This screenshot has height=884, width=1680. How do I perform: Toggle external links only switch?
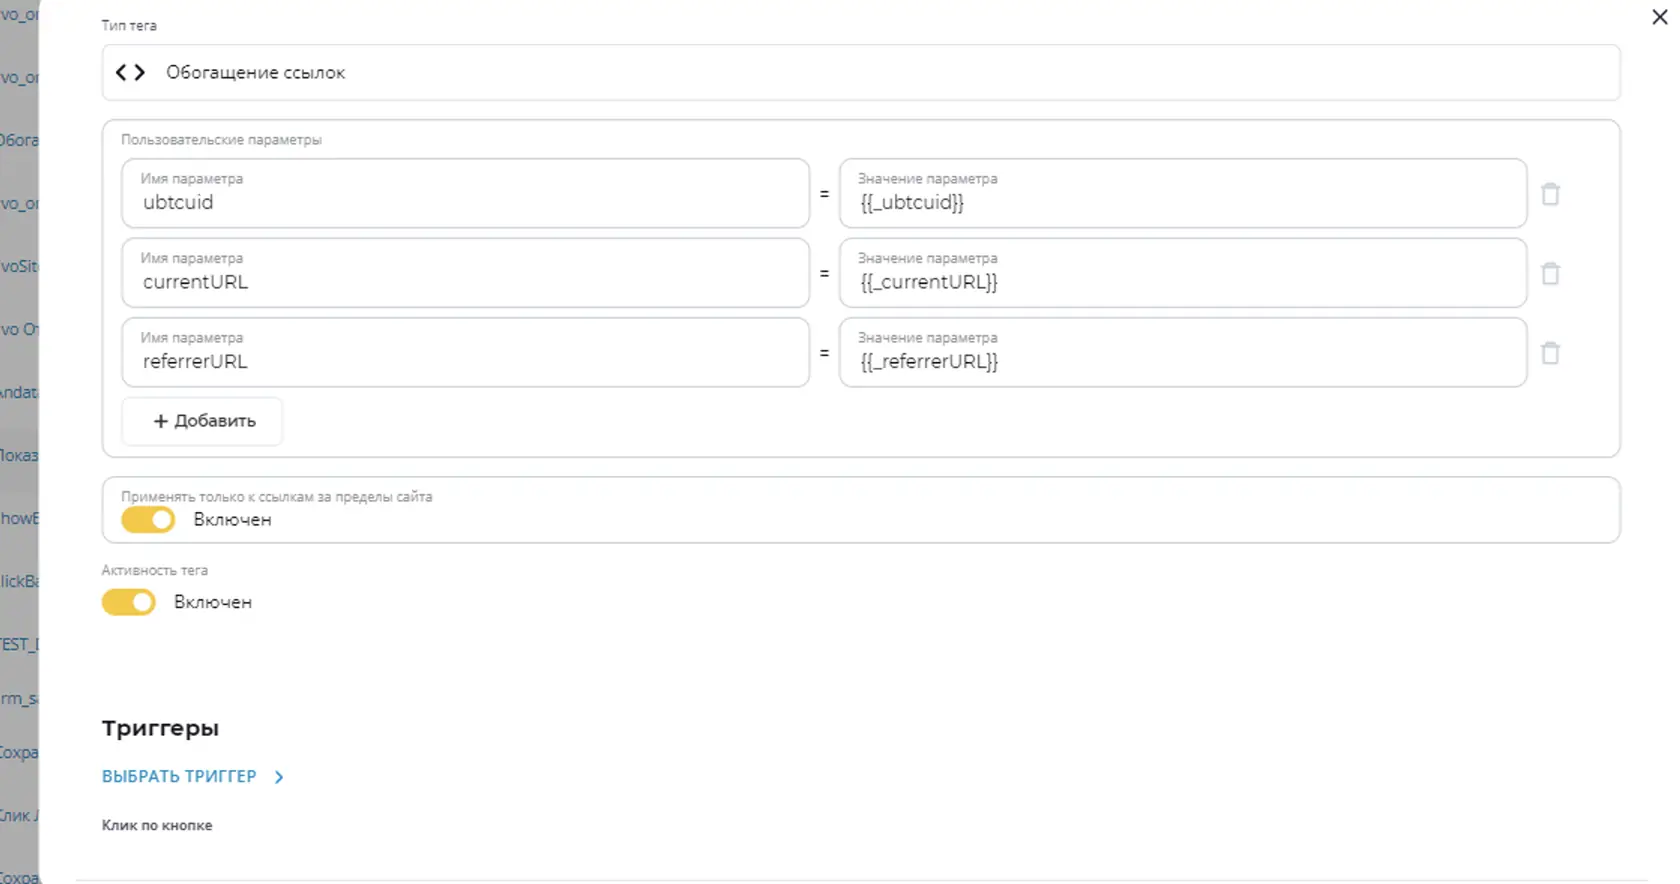[148, 520]
